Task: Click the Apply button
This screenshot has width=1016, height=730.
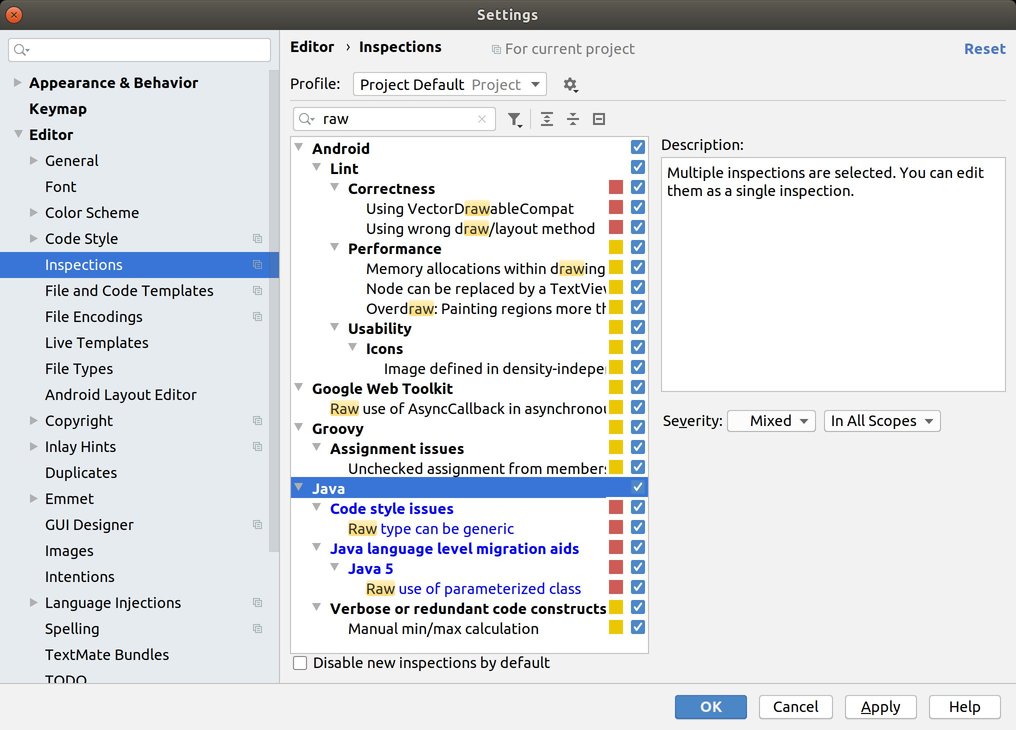Action: [x=880, y=707]
